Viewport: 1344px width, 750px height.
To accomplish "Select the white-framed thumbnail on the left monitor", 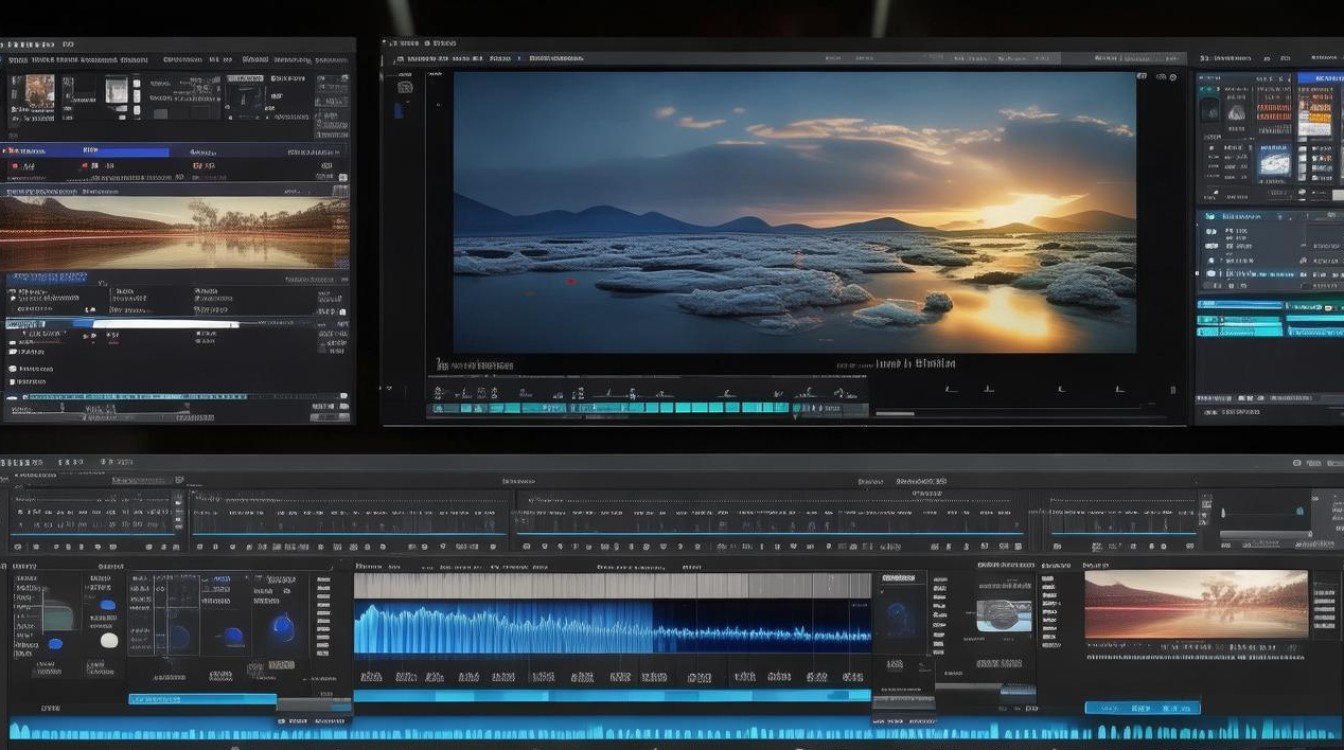I will 117,90.
